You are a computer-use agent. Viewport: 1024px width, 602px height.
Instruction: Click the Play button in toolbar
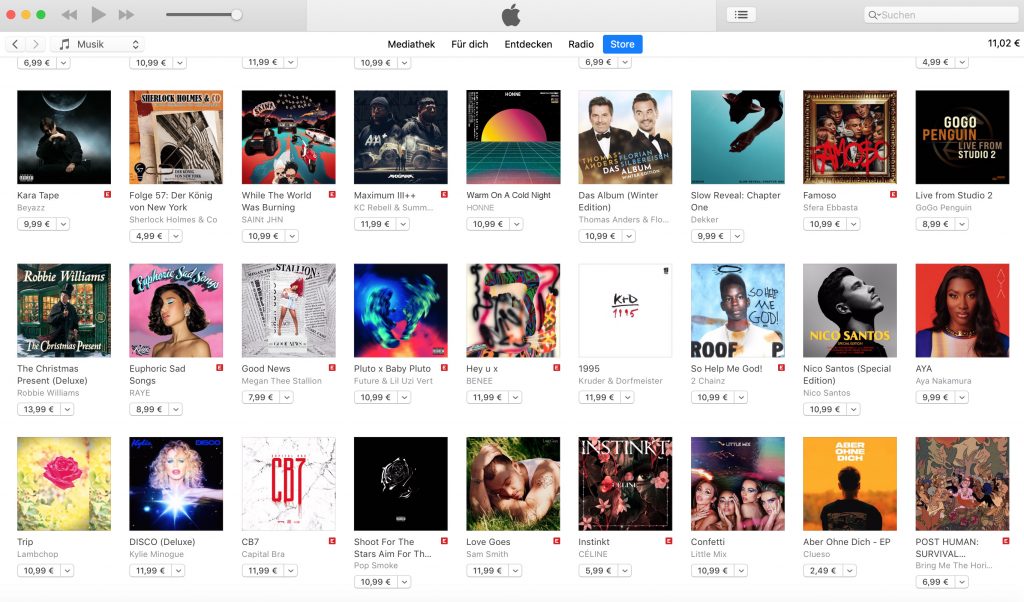98,14
